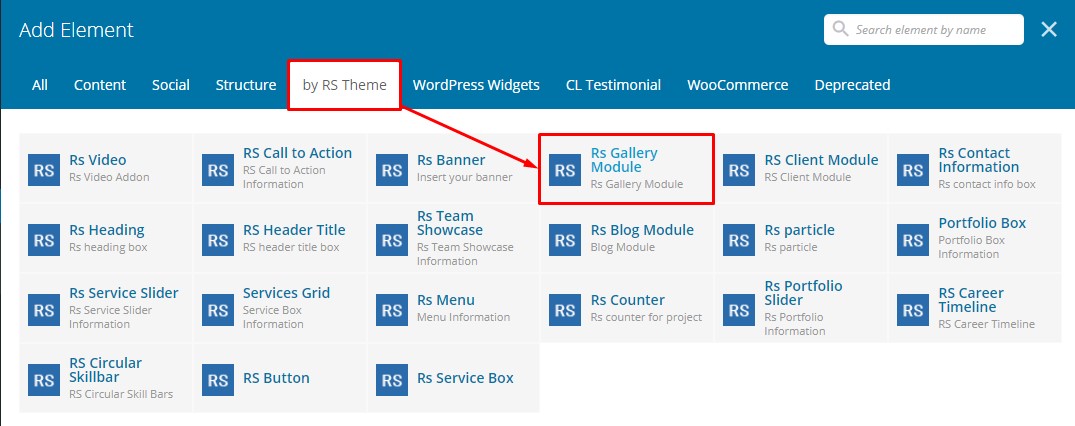The image size is (1075, 426).
Task: Select the CL Testimonial tab
Action: tap(613, 85)
